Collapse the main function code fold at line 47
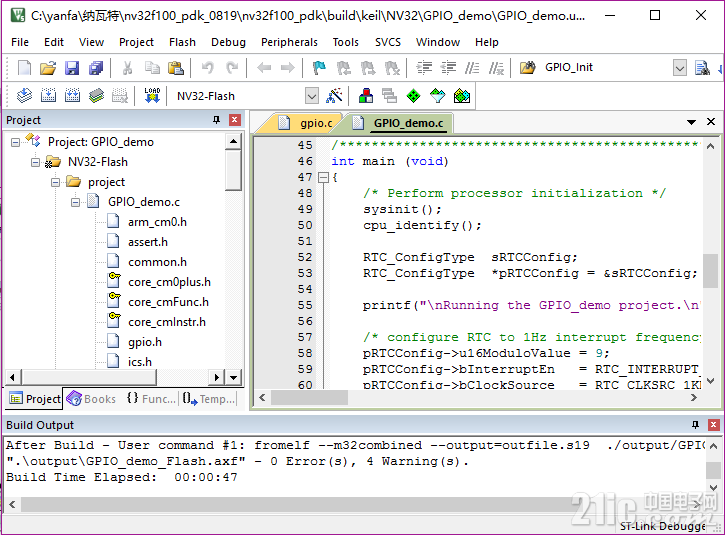This screenshot has height=535, width=725. point(323,177)
